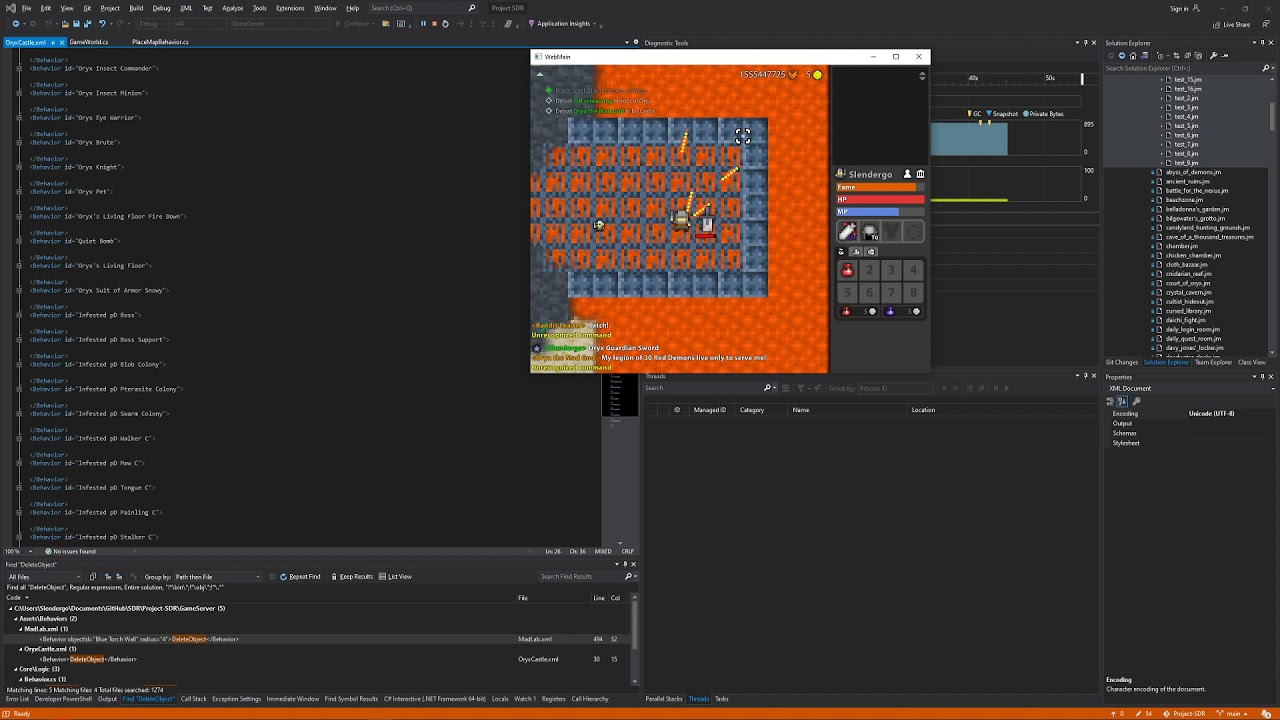Click the Repeat Find button
This screenshot has height=720, width=1280.
tap(301, 576)
